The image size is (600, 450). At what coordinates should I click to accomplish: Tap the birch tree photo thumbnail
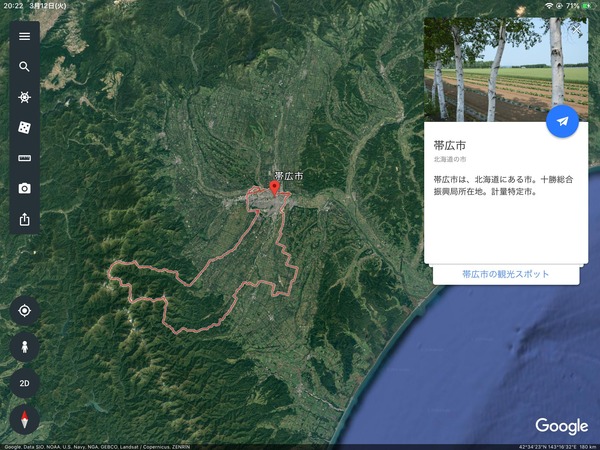(506, 69)
